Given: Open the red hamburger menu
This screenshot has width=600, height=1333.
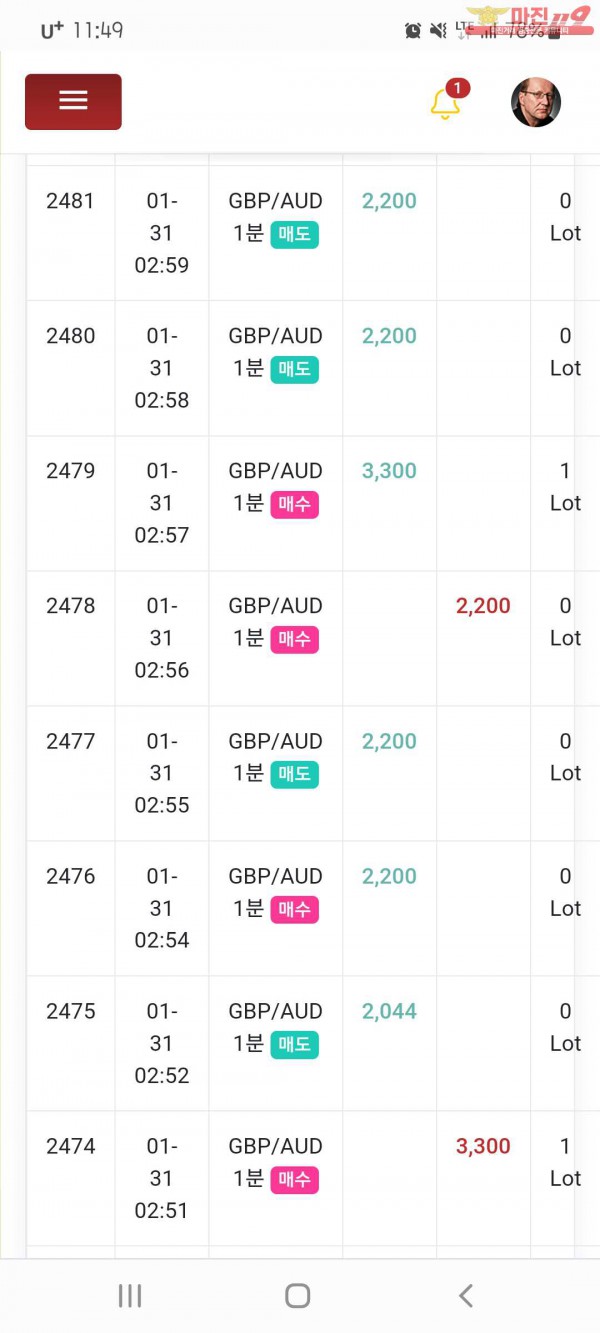Looking at the screenshot, I should point(73,101).
